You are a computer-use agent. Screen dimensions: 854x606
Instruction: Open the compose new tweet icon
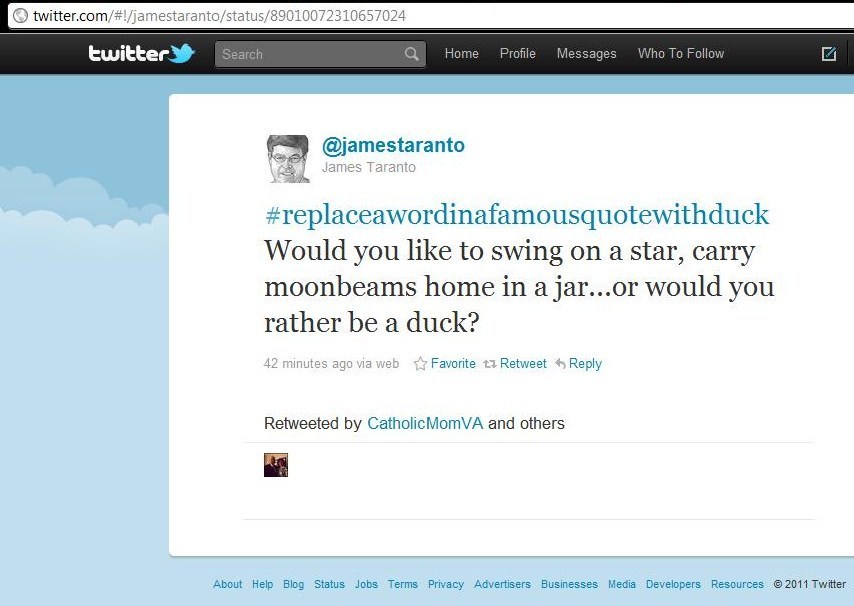828,53
